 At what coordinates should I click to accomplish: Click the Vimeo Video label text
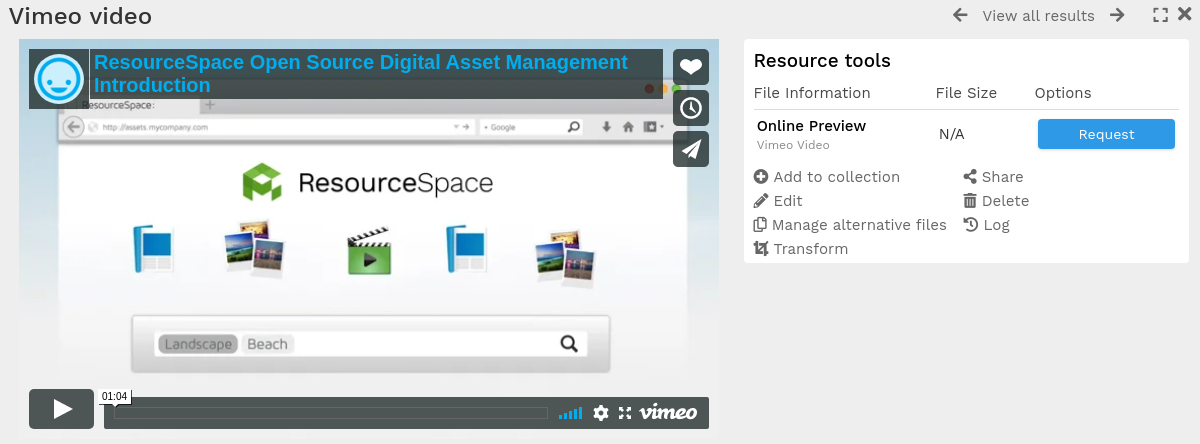(x=793, y=145)
